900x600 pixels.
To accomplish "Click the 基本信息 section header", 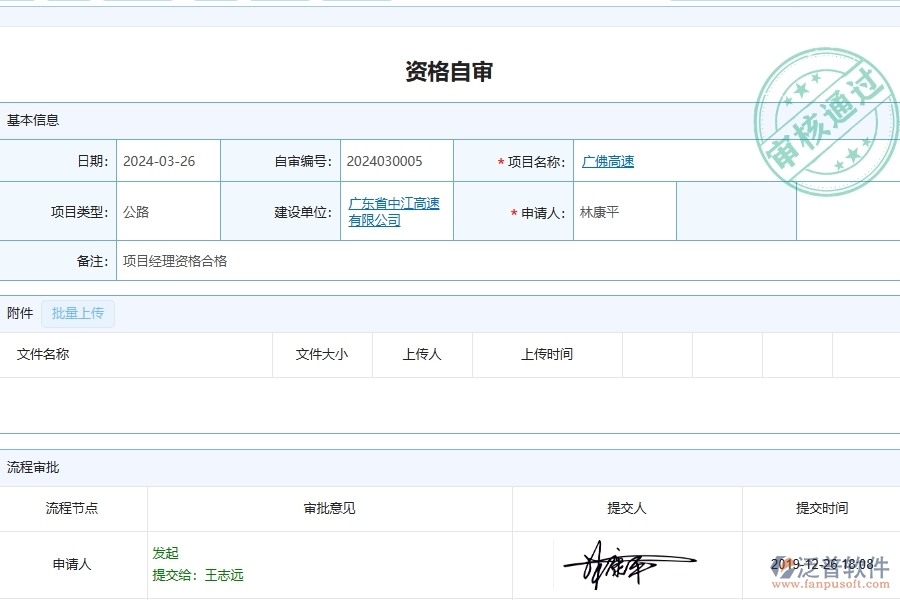I will pyautogui.click(x=35, y=120).
